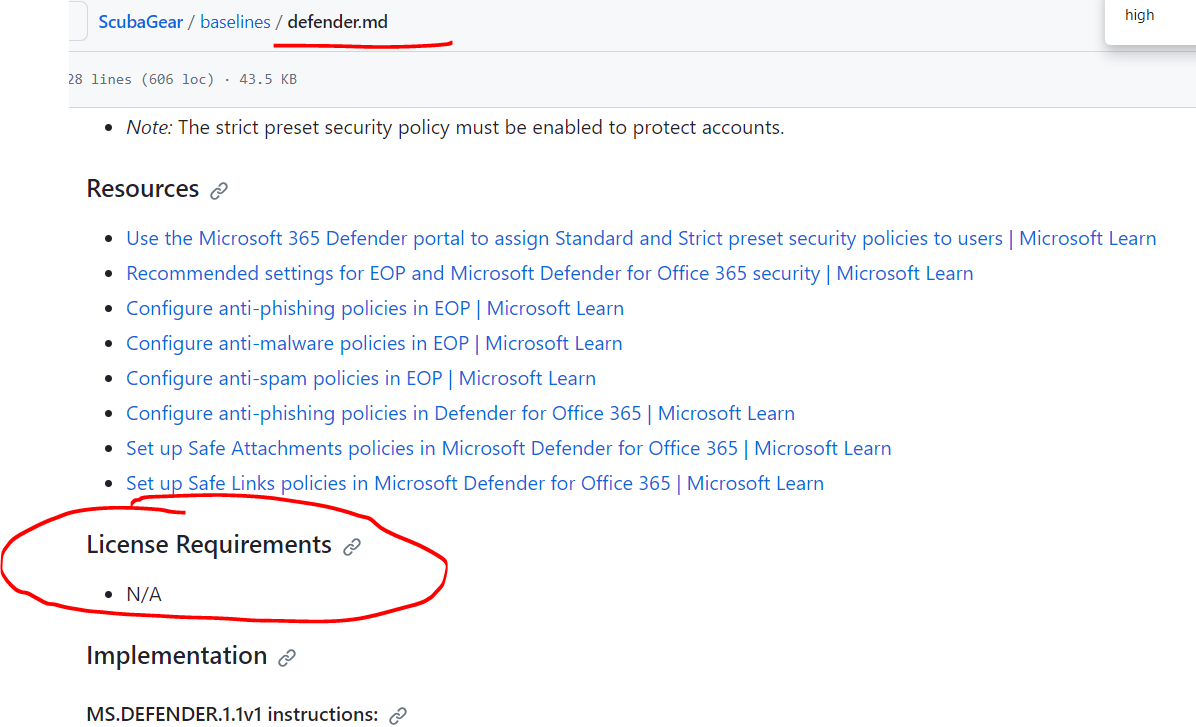Open the ScubaGear breadcrumb link
Screen dimensions: 1196x727
coord(140,21)
